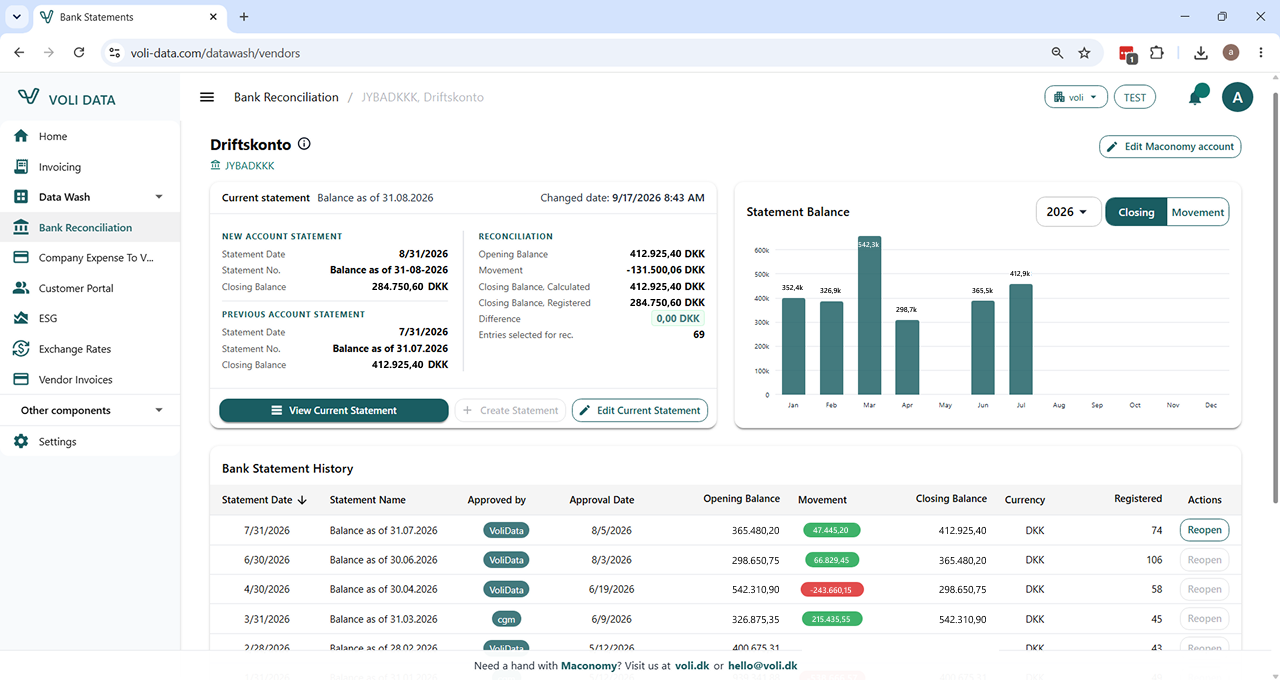
Task: Reopen the 31.07.2026 statement
Action: click(1204, 530)
